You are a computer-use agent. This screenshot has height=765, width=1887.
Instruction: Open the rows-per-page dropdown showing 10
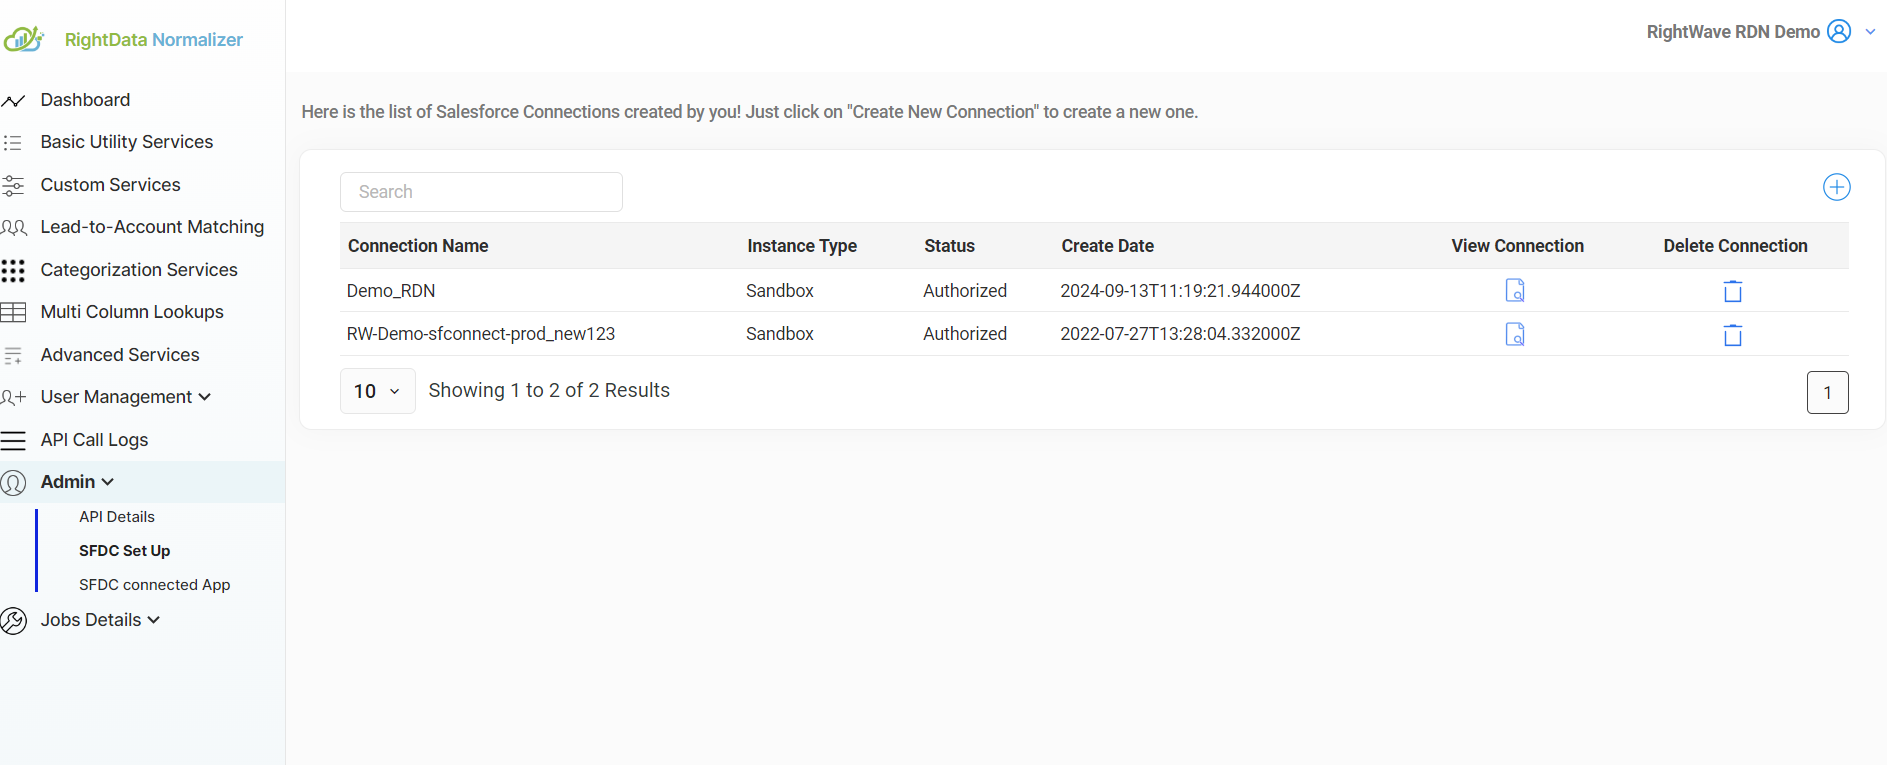coord(377,391)
